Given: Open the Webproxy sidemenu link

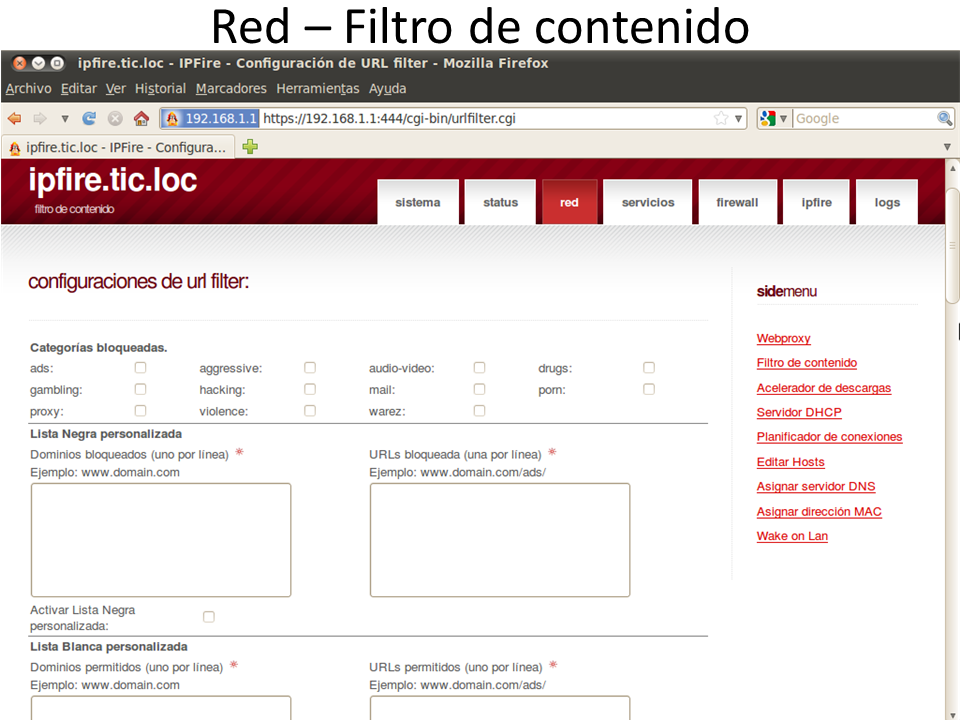Looking at the screenshot, I should click(783, 339).
